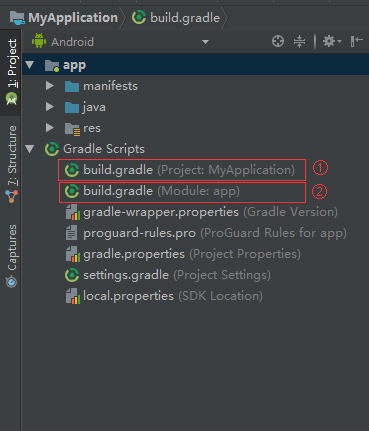Collapse the app module tree node
Screen dimensions: 369x431
click(30, 65)
